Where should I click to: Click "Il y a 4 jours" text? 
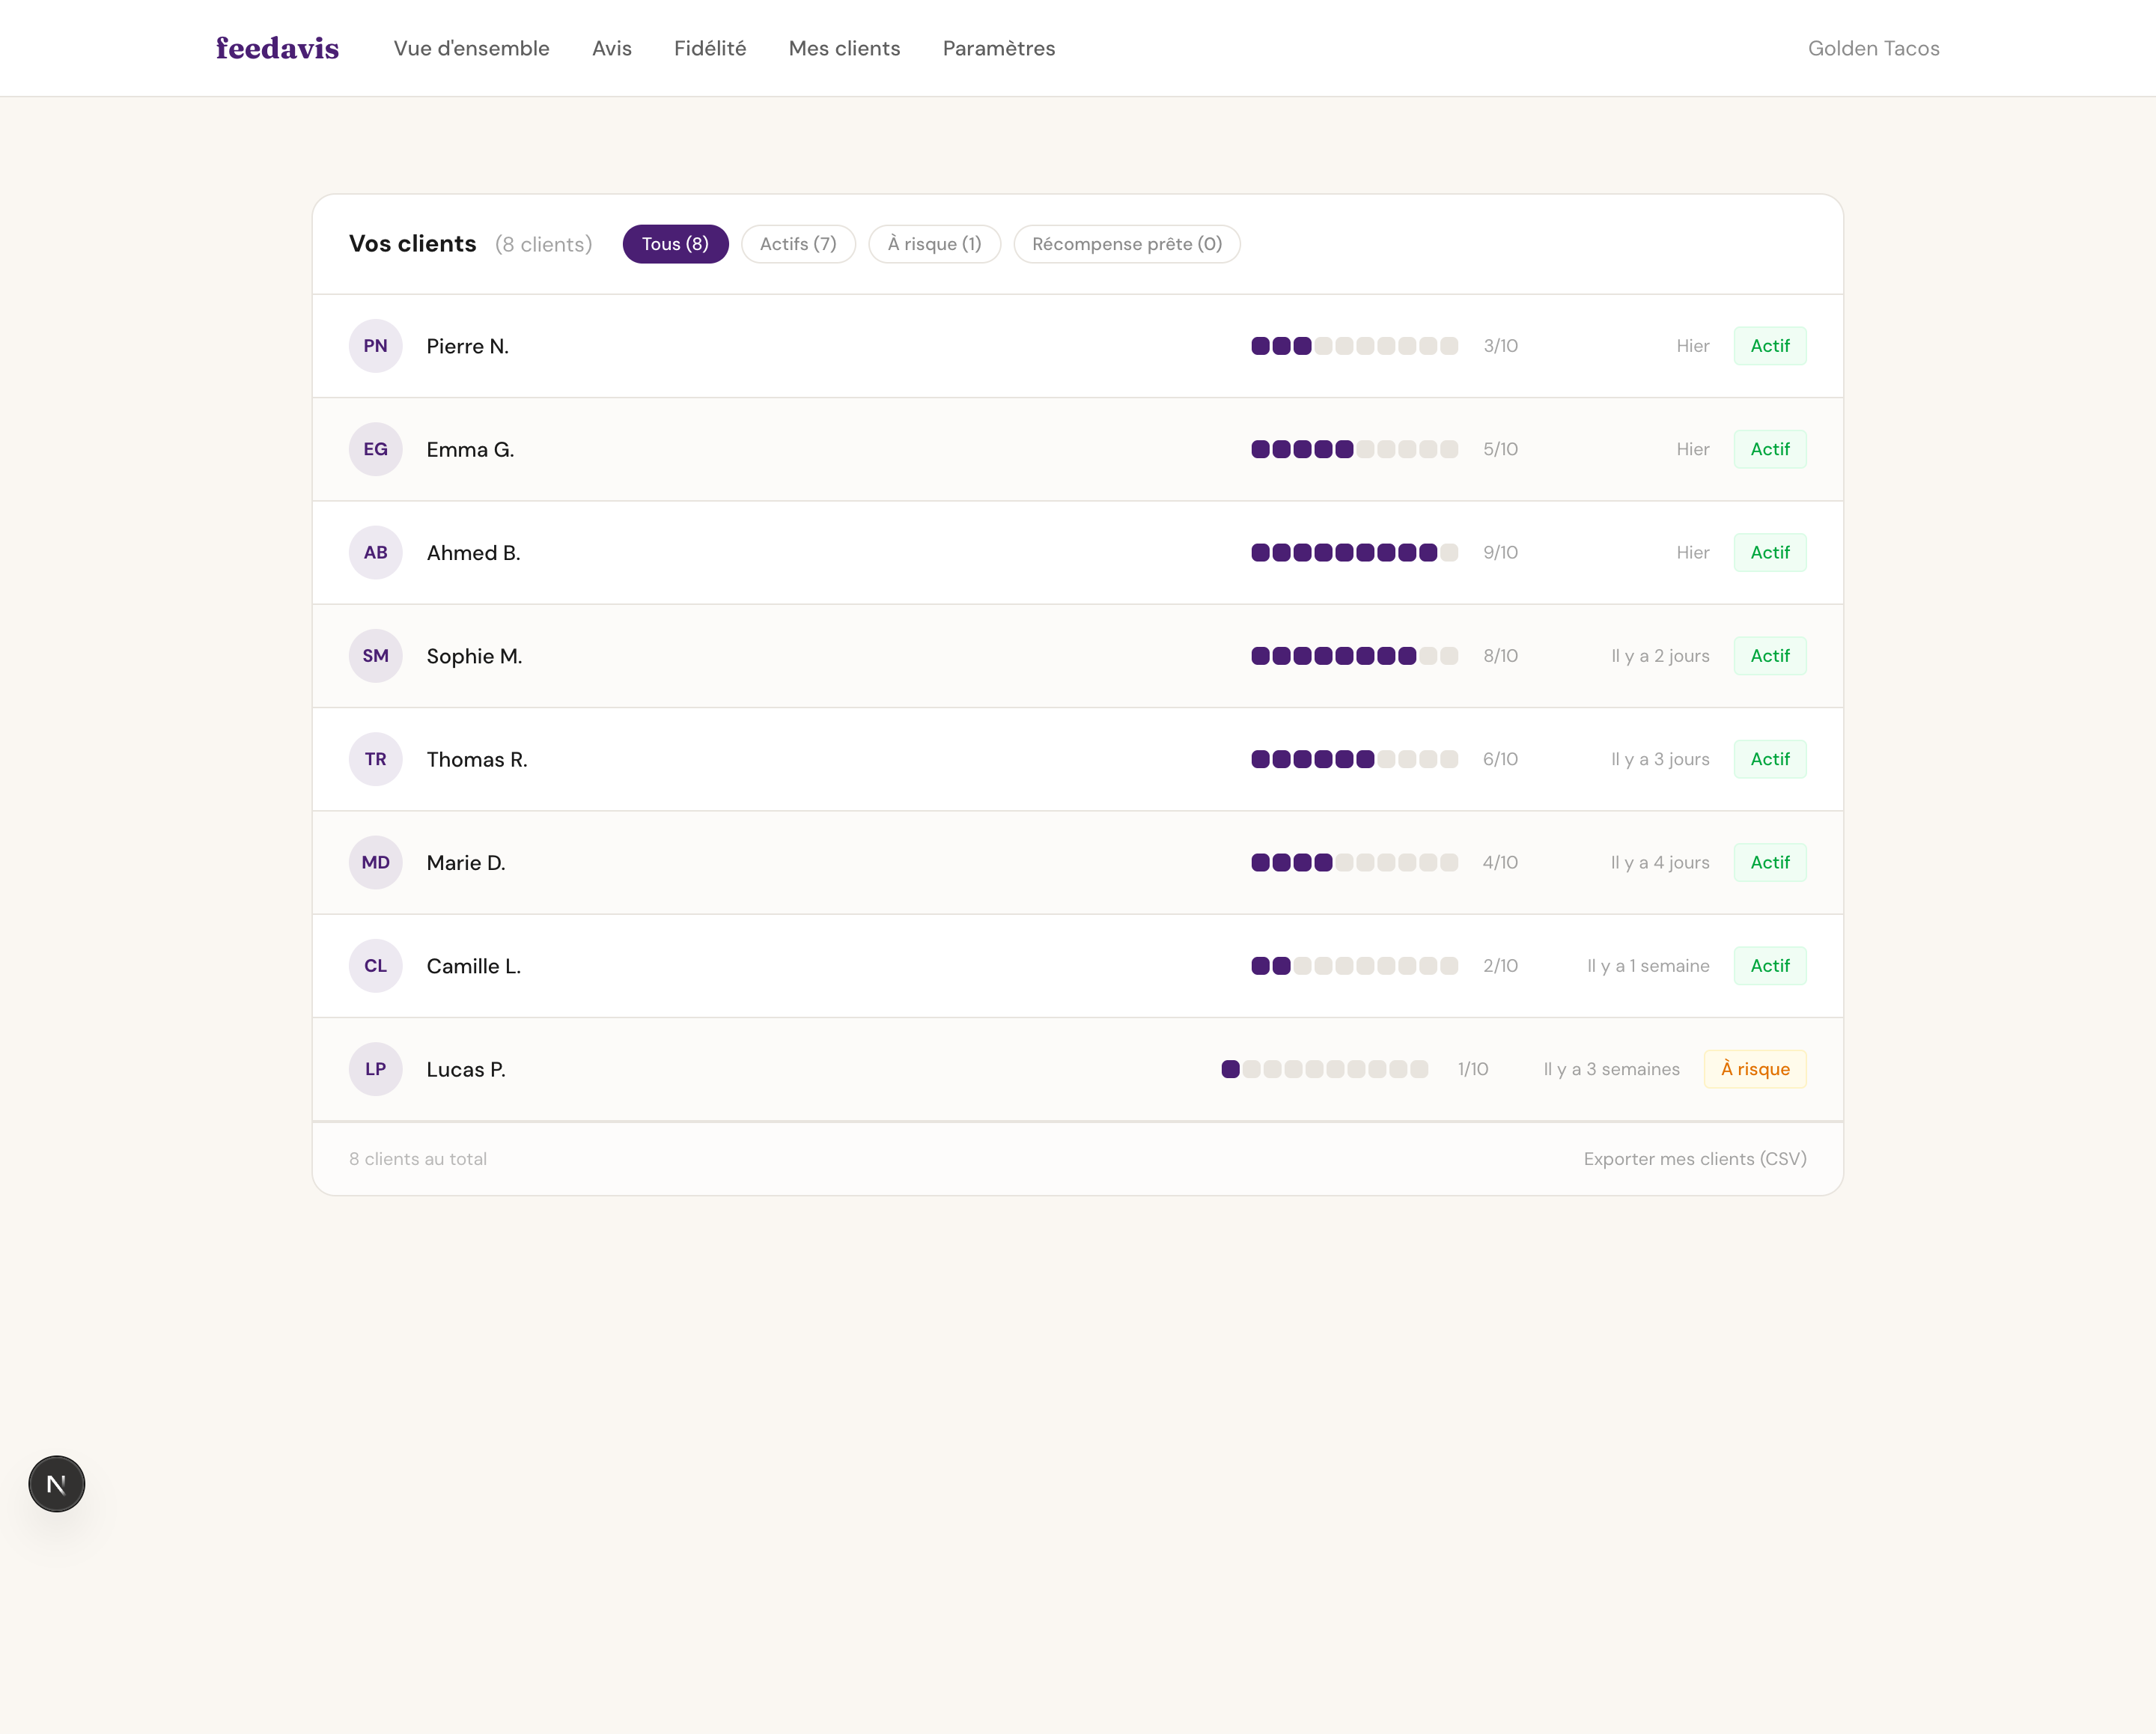tap(1660, 862)
